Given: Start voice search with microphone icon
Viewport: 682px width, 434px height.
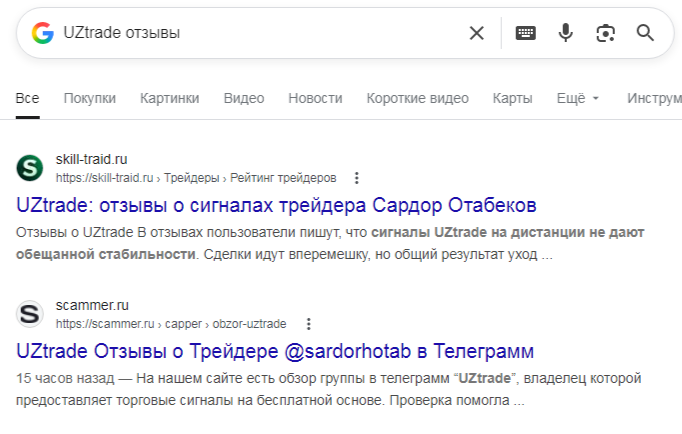Looking at the screenshot, I should (x=565, y=33).
